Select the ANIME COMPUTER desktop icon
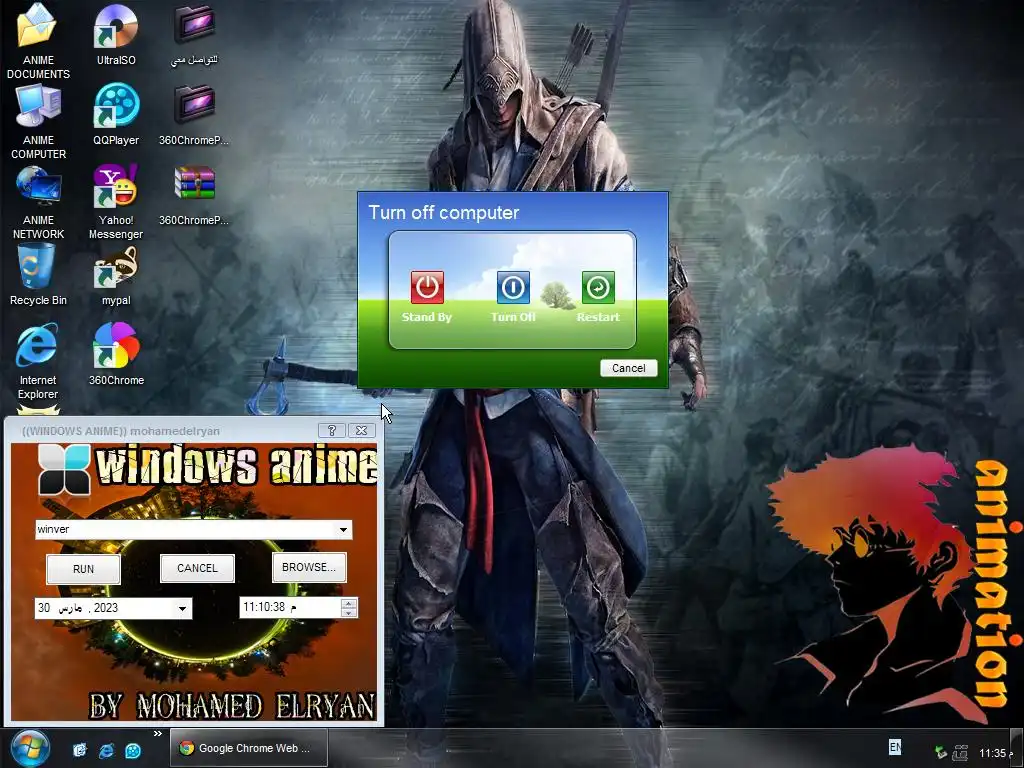Viewport: 1024px width, 768px height. [38, 106]
